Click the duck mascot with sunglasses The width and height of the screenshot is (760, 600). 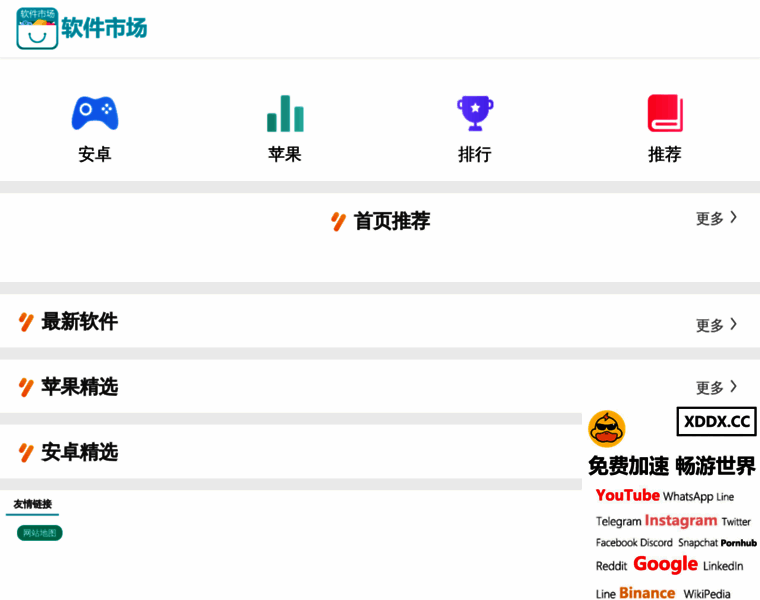click(606, 429)
